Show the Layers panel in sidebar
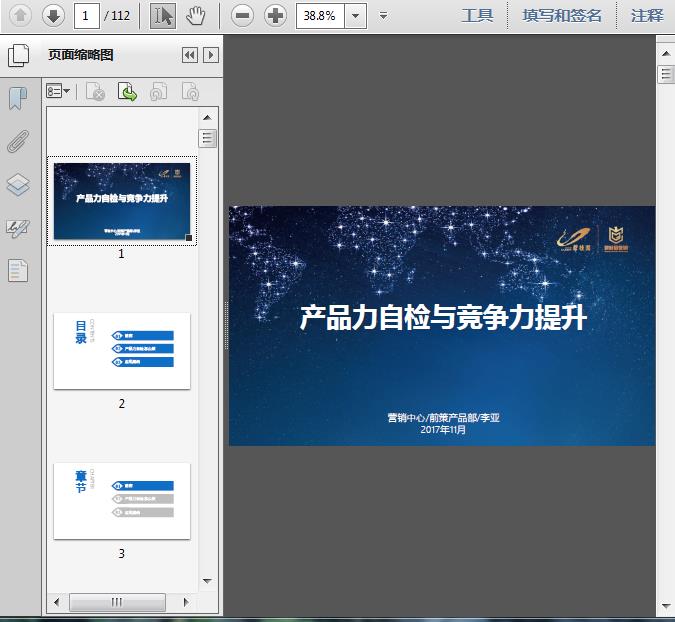Screen dimensions: 675x622 (x=18, y=185)
